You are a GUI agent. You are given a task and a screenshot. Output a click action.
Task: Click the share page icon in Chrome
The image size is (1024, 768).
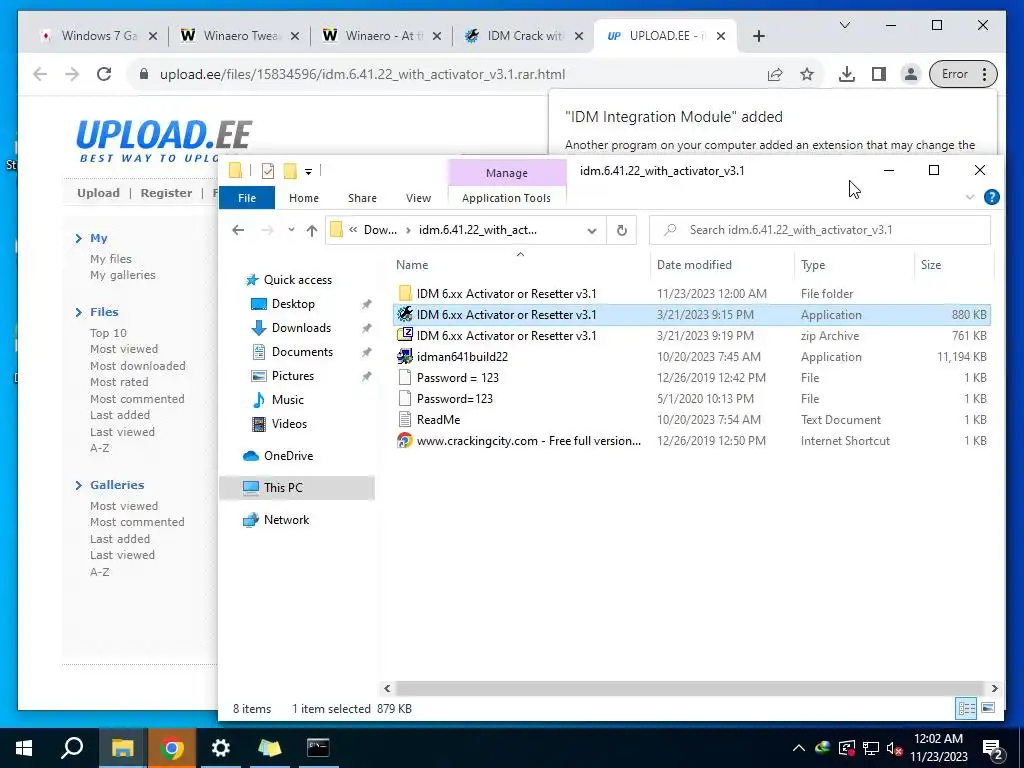[775, 74]
